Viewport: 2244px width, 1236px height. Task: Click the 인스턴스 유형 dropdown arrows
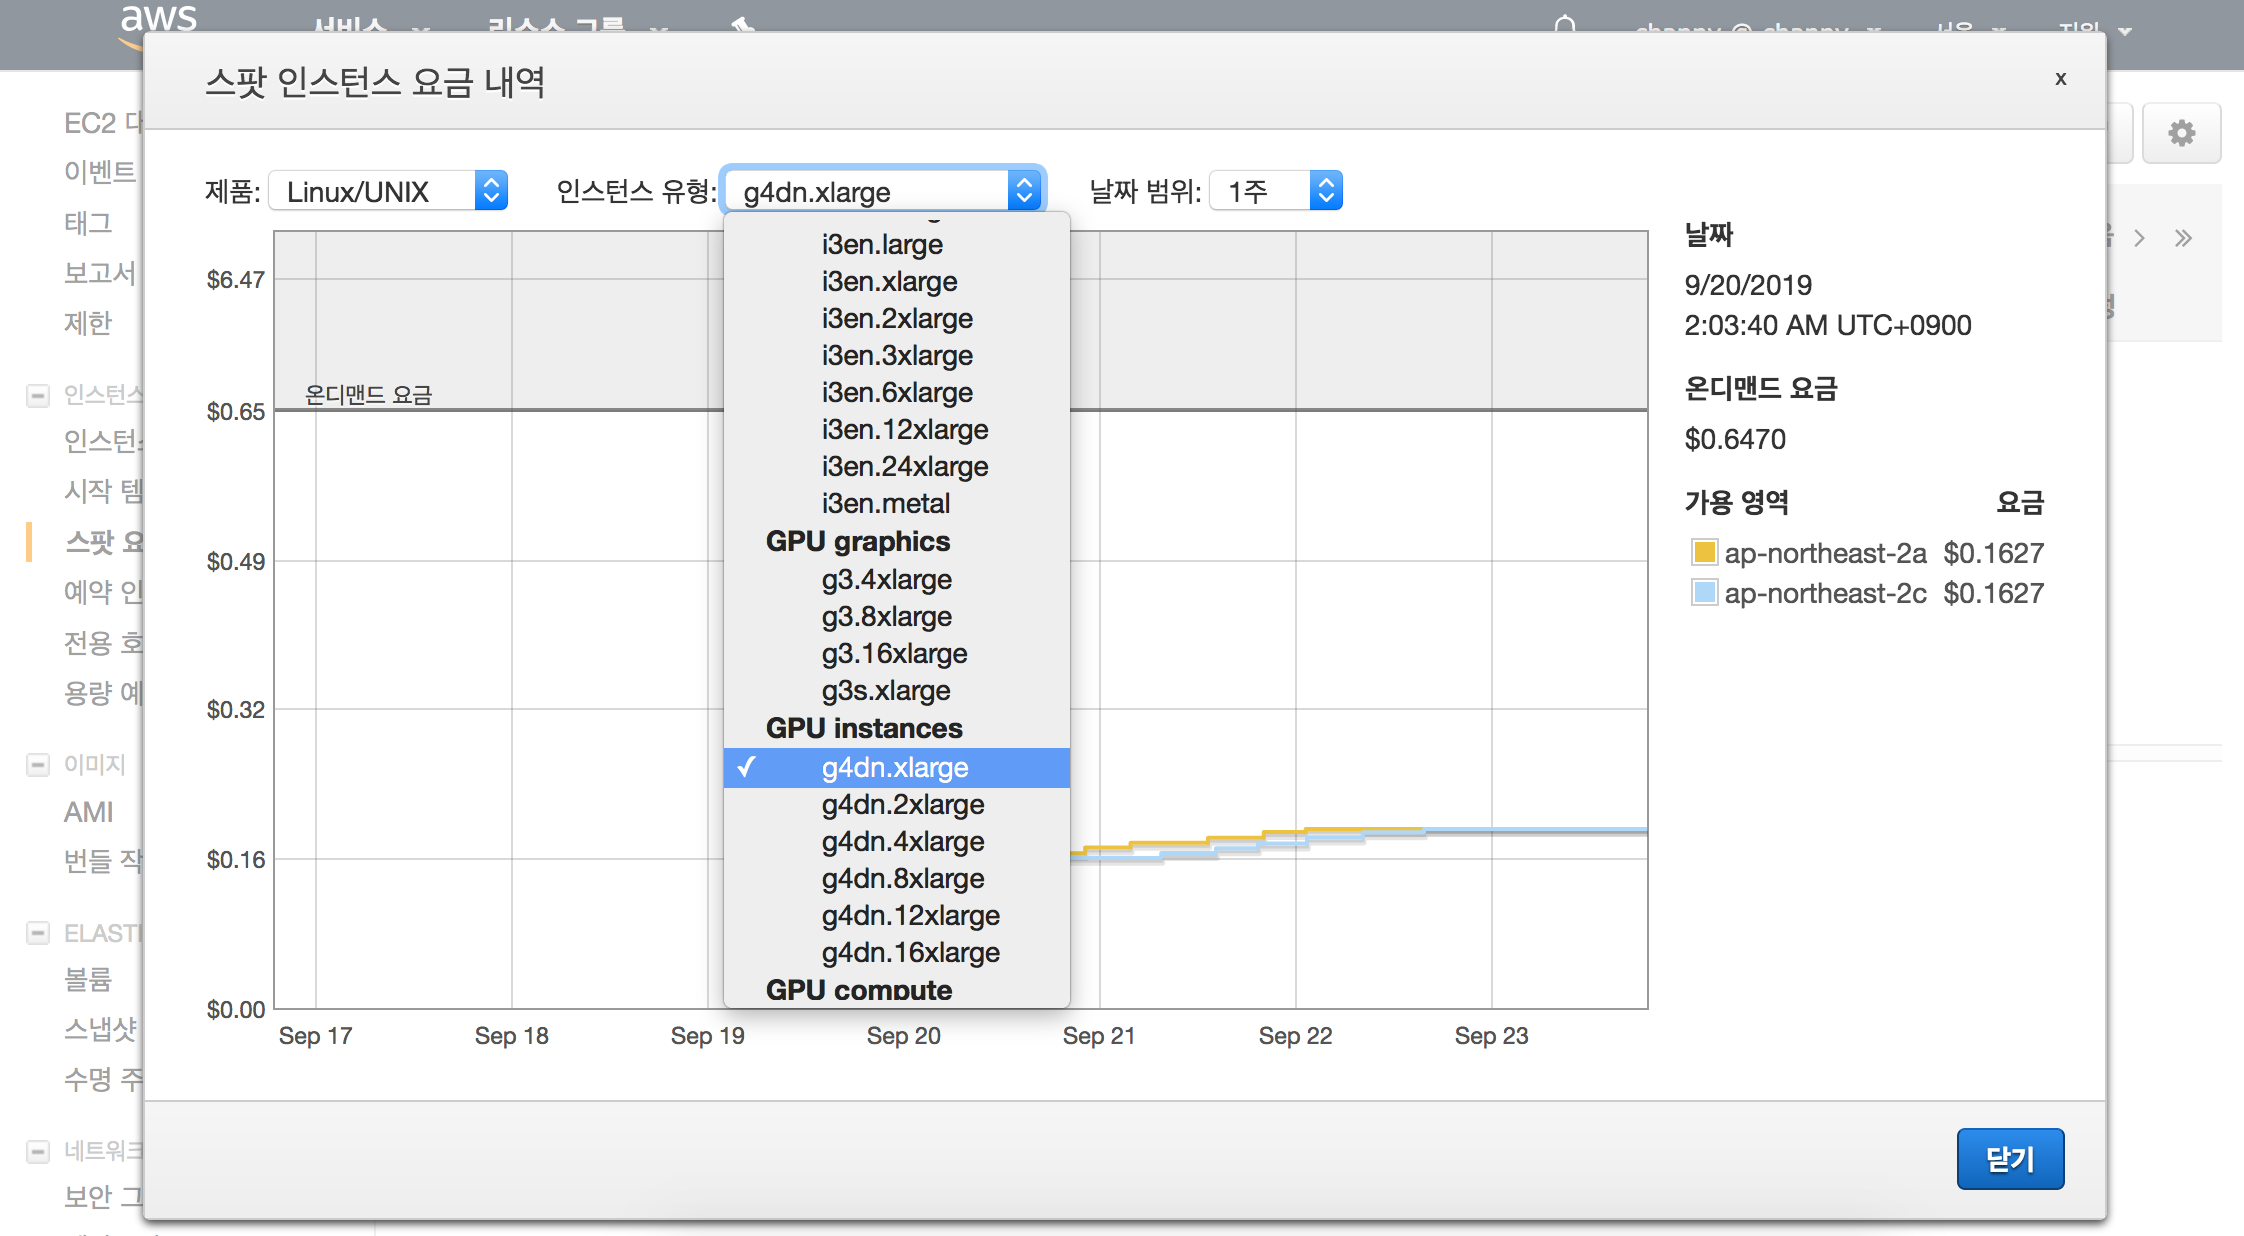1024,191
